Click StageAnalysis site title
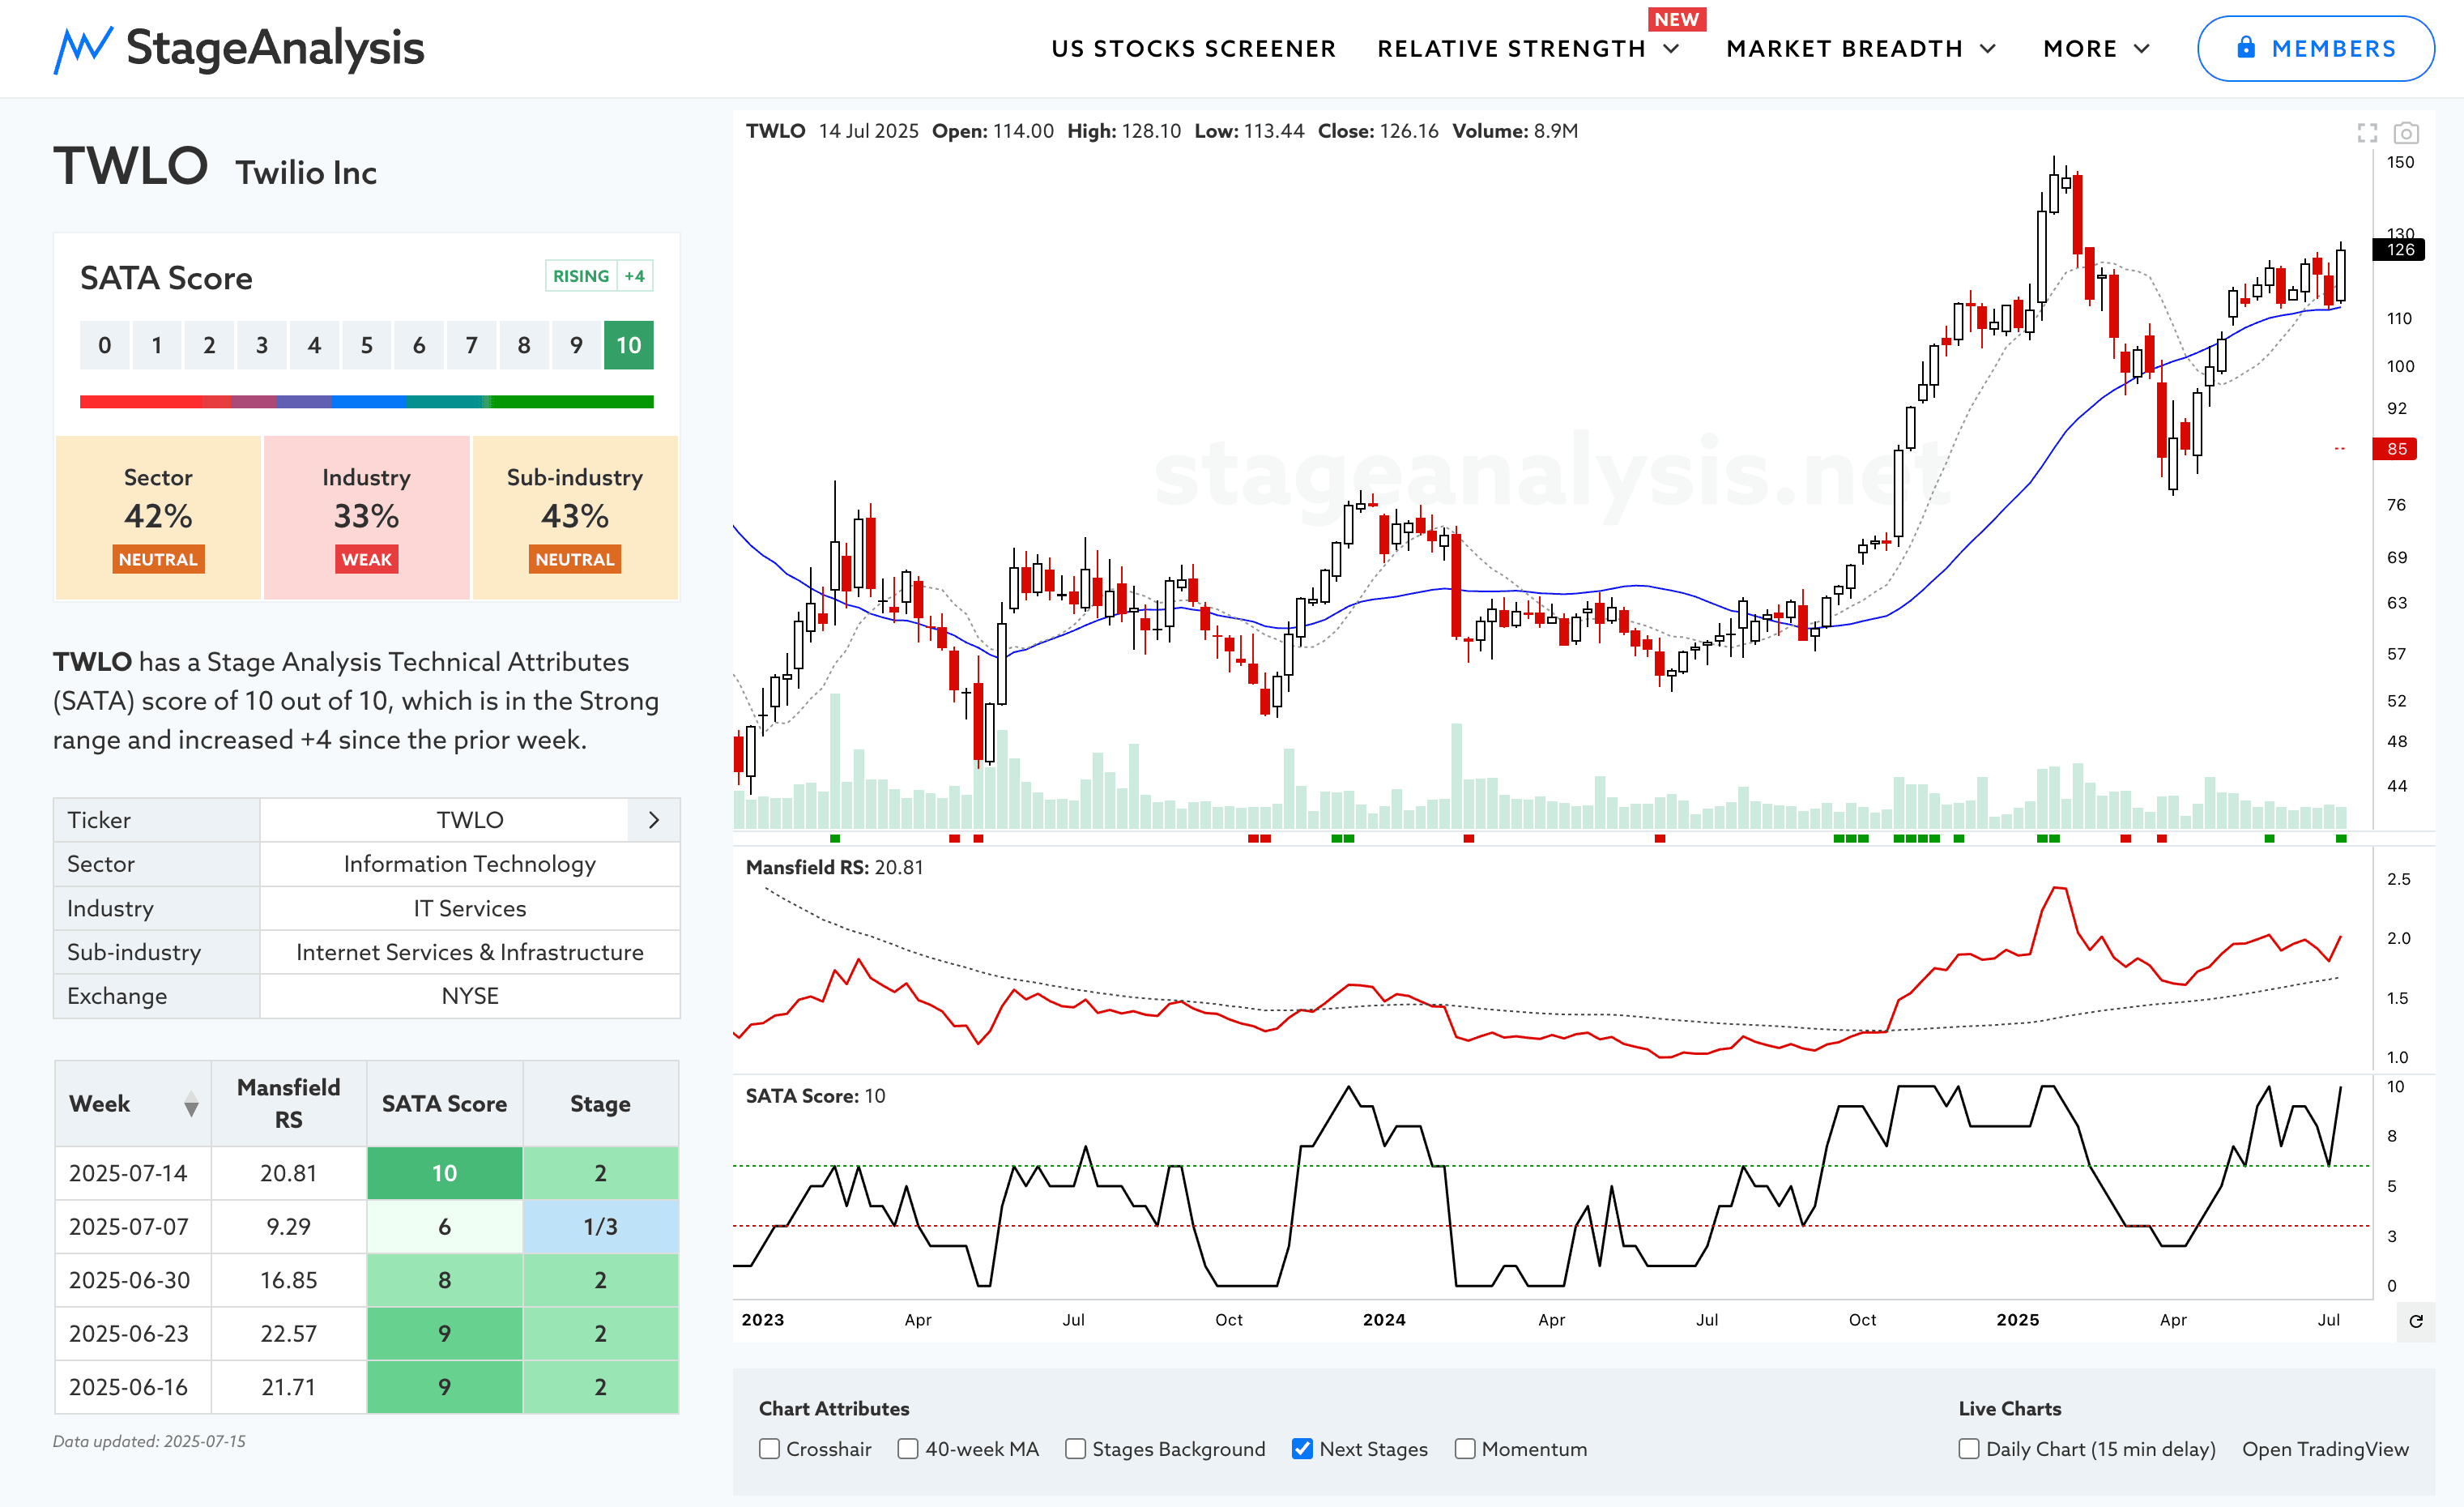This screenshot has width=2464, height=1507. [275, 48]
